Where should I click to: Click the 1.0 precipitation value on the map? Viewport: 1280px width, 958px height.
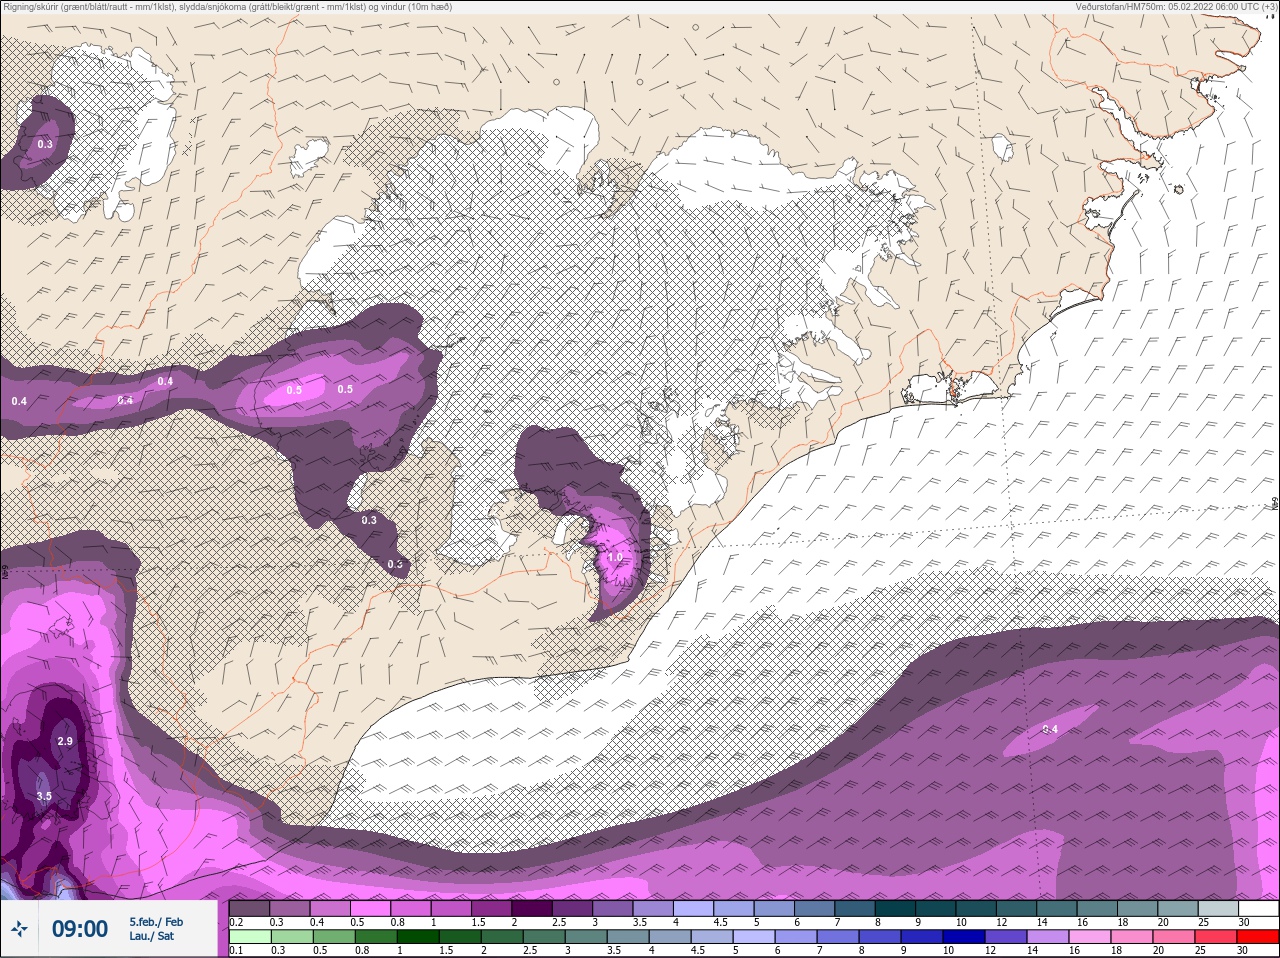[615, 557]
